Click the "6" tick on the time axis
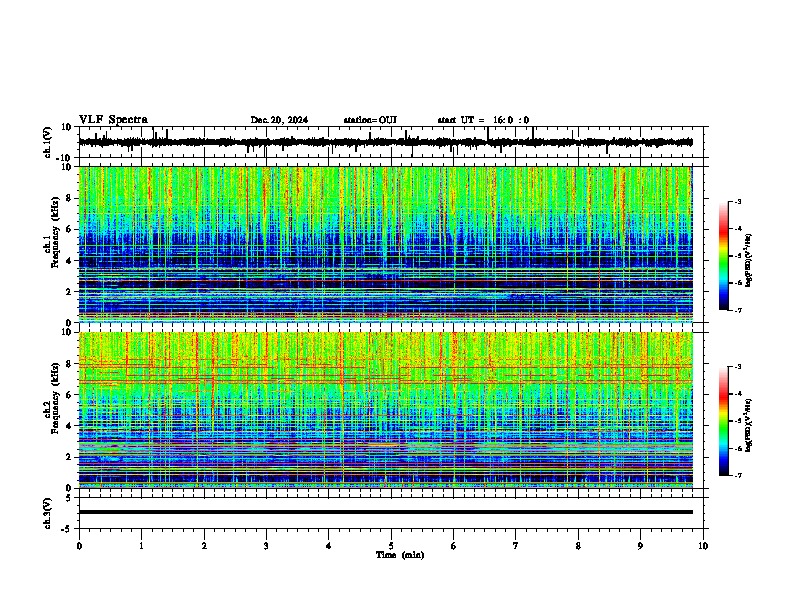The width and height of the screenshot is (792, 612). 454,546
